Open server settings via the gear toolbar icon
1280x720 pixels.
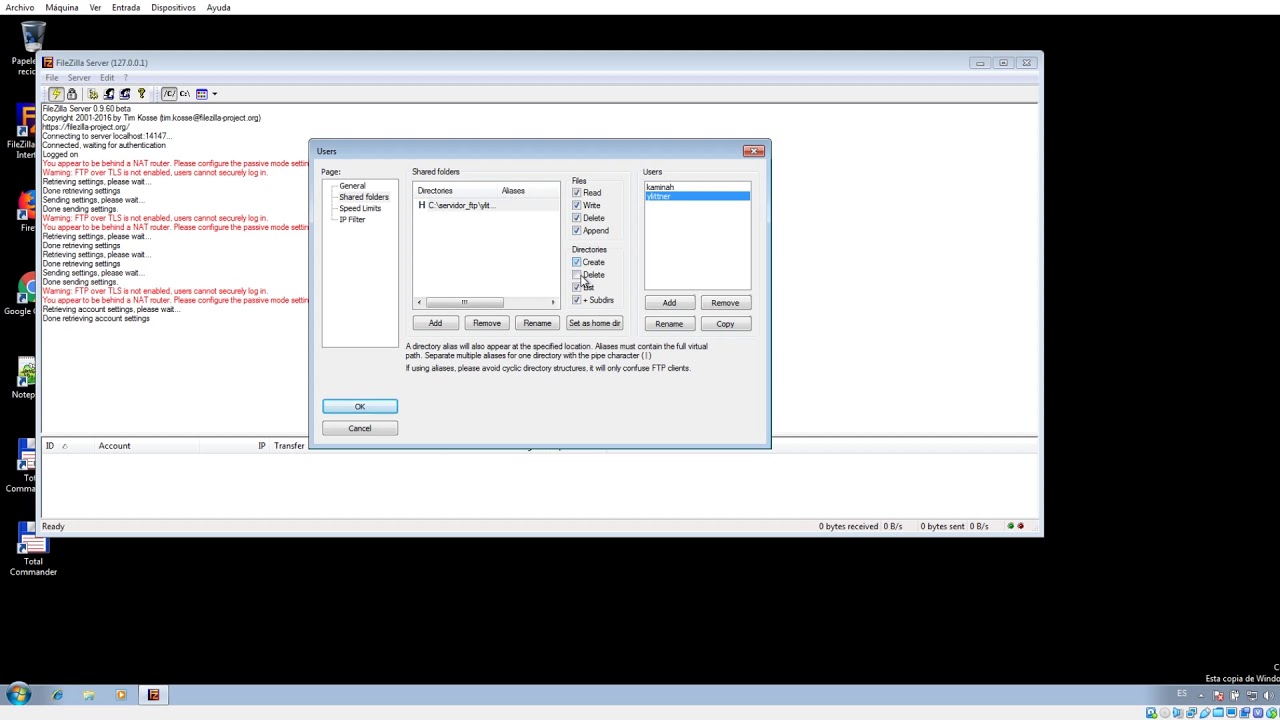pos(93,94)
